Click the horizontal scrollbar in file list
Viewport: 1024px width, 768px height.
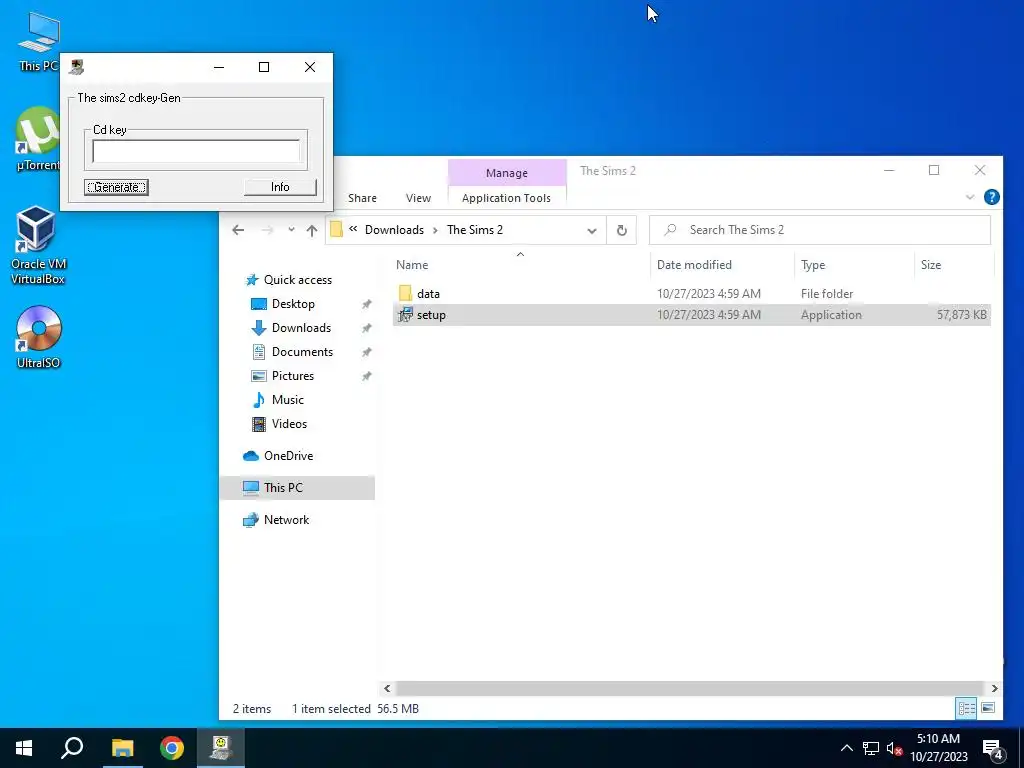pyautogui.click(x=689, y=688)
